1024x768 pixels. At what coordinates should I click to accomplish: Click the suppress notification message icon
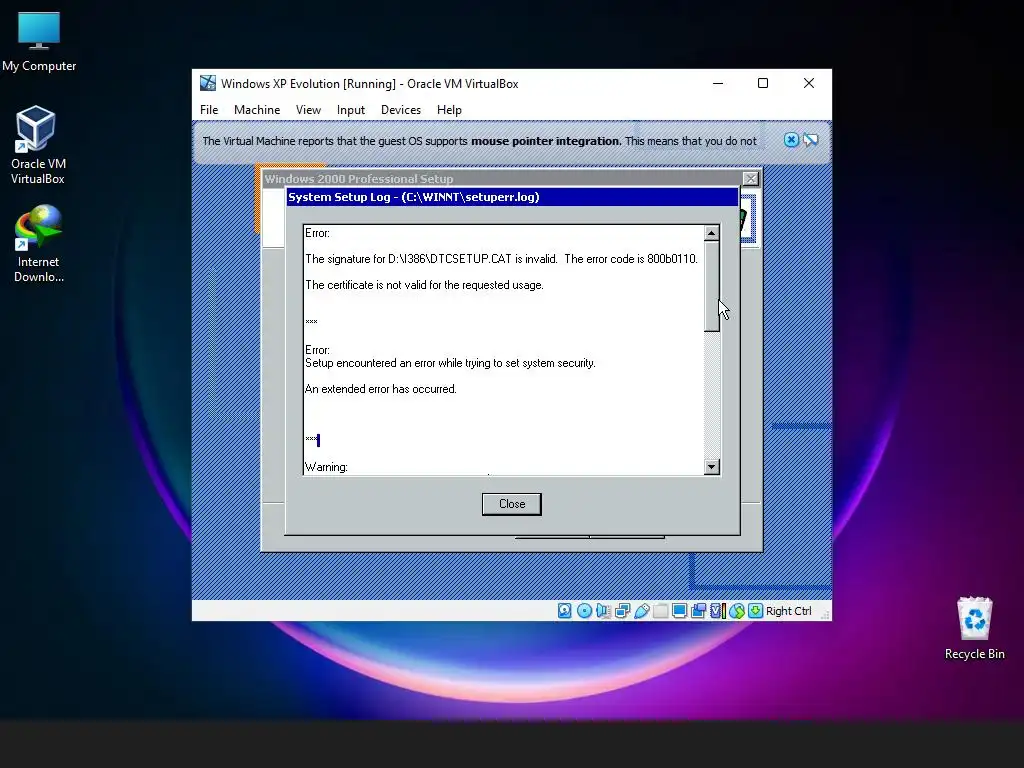point(810,140)
